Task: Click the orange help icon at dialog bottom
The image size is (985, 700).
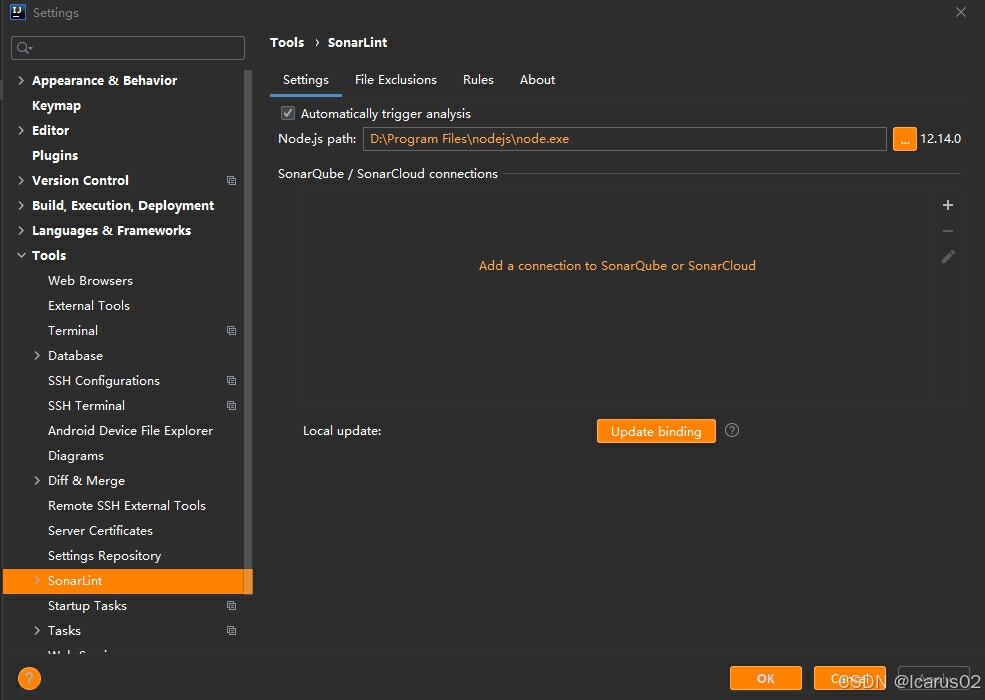Action: tap(30, 678)
